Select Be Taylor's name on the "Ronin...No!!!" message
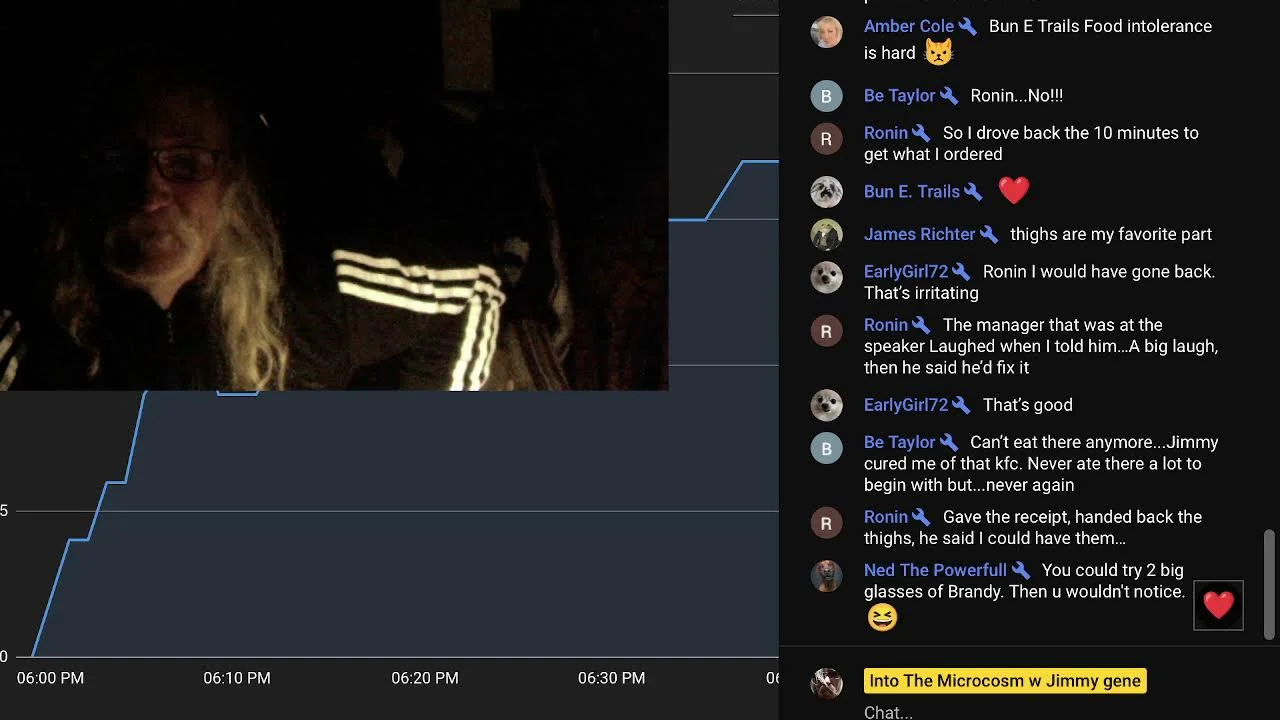The width and height of the screenshot is (1280, 720). (900, 96)
